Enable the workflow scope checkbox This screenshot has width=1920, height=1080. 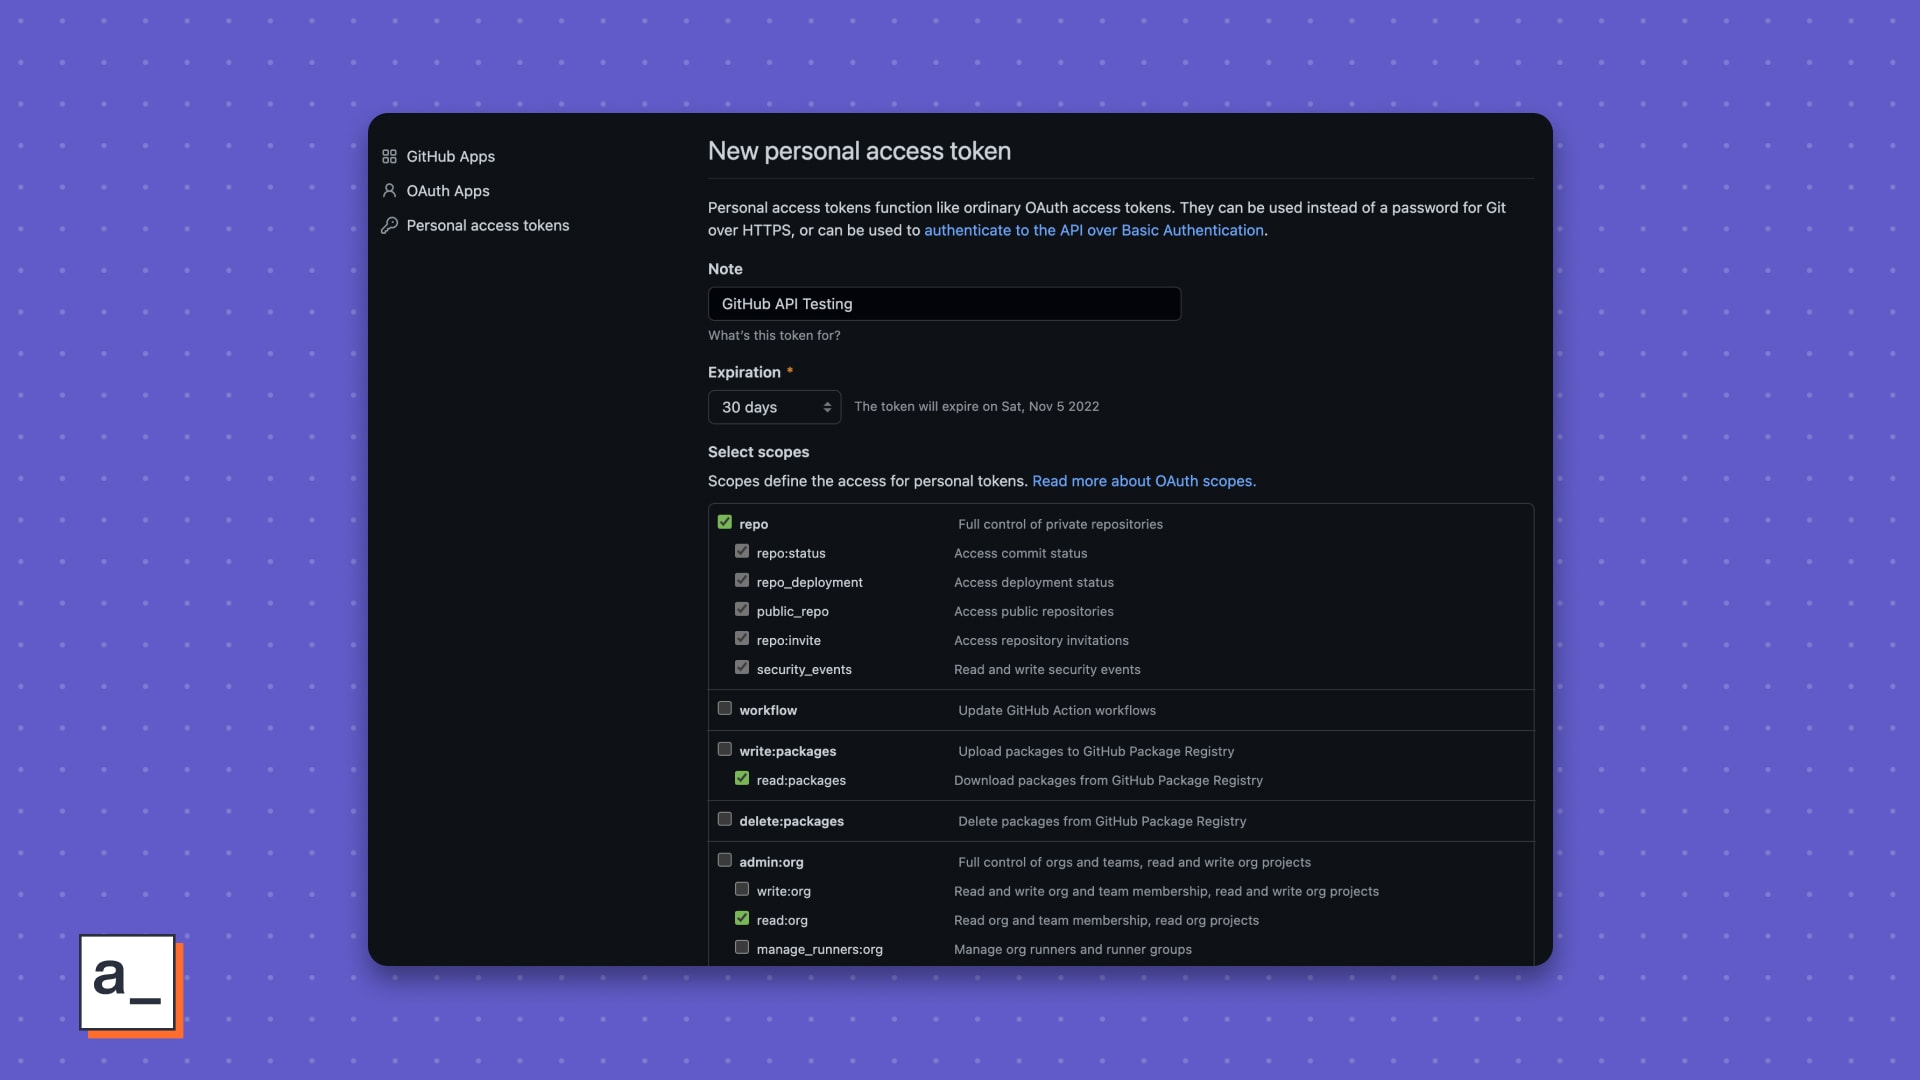[725, 708]
